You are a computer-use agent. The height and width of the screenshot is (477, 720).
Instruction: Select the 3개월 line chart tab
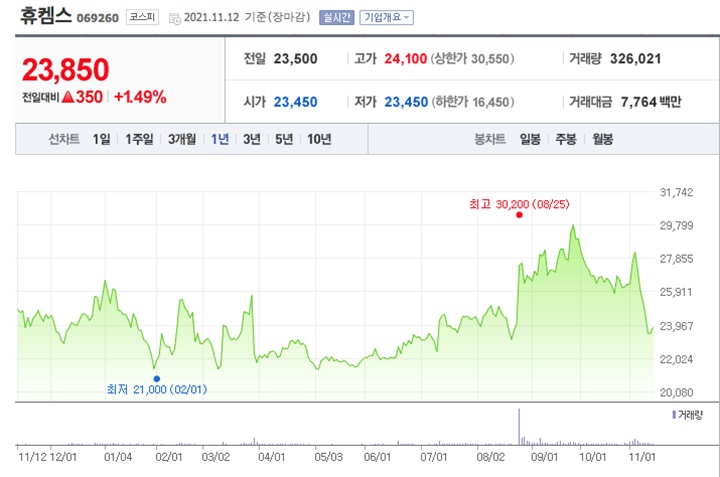pyautogui.click(x=182, y=139)
